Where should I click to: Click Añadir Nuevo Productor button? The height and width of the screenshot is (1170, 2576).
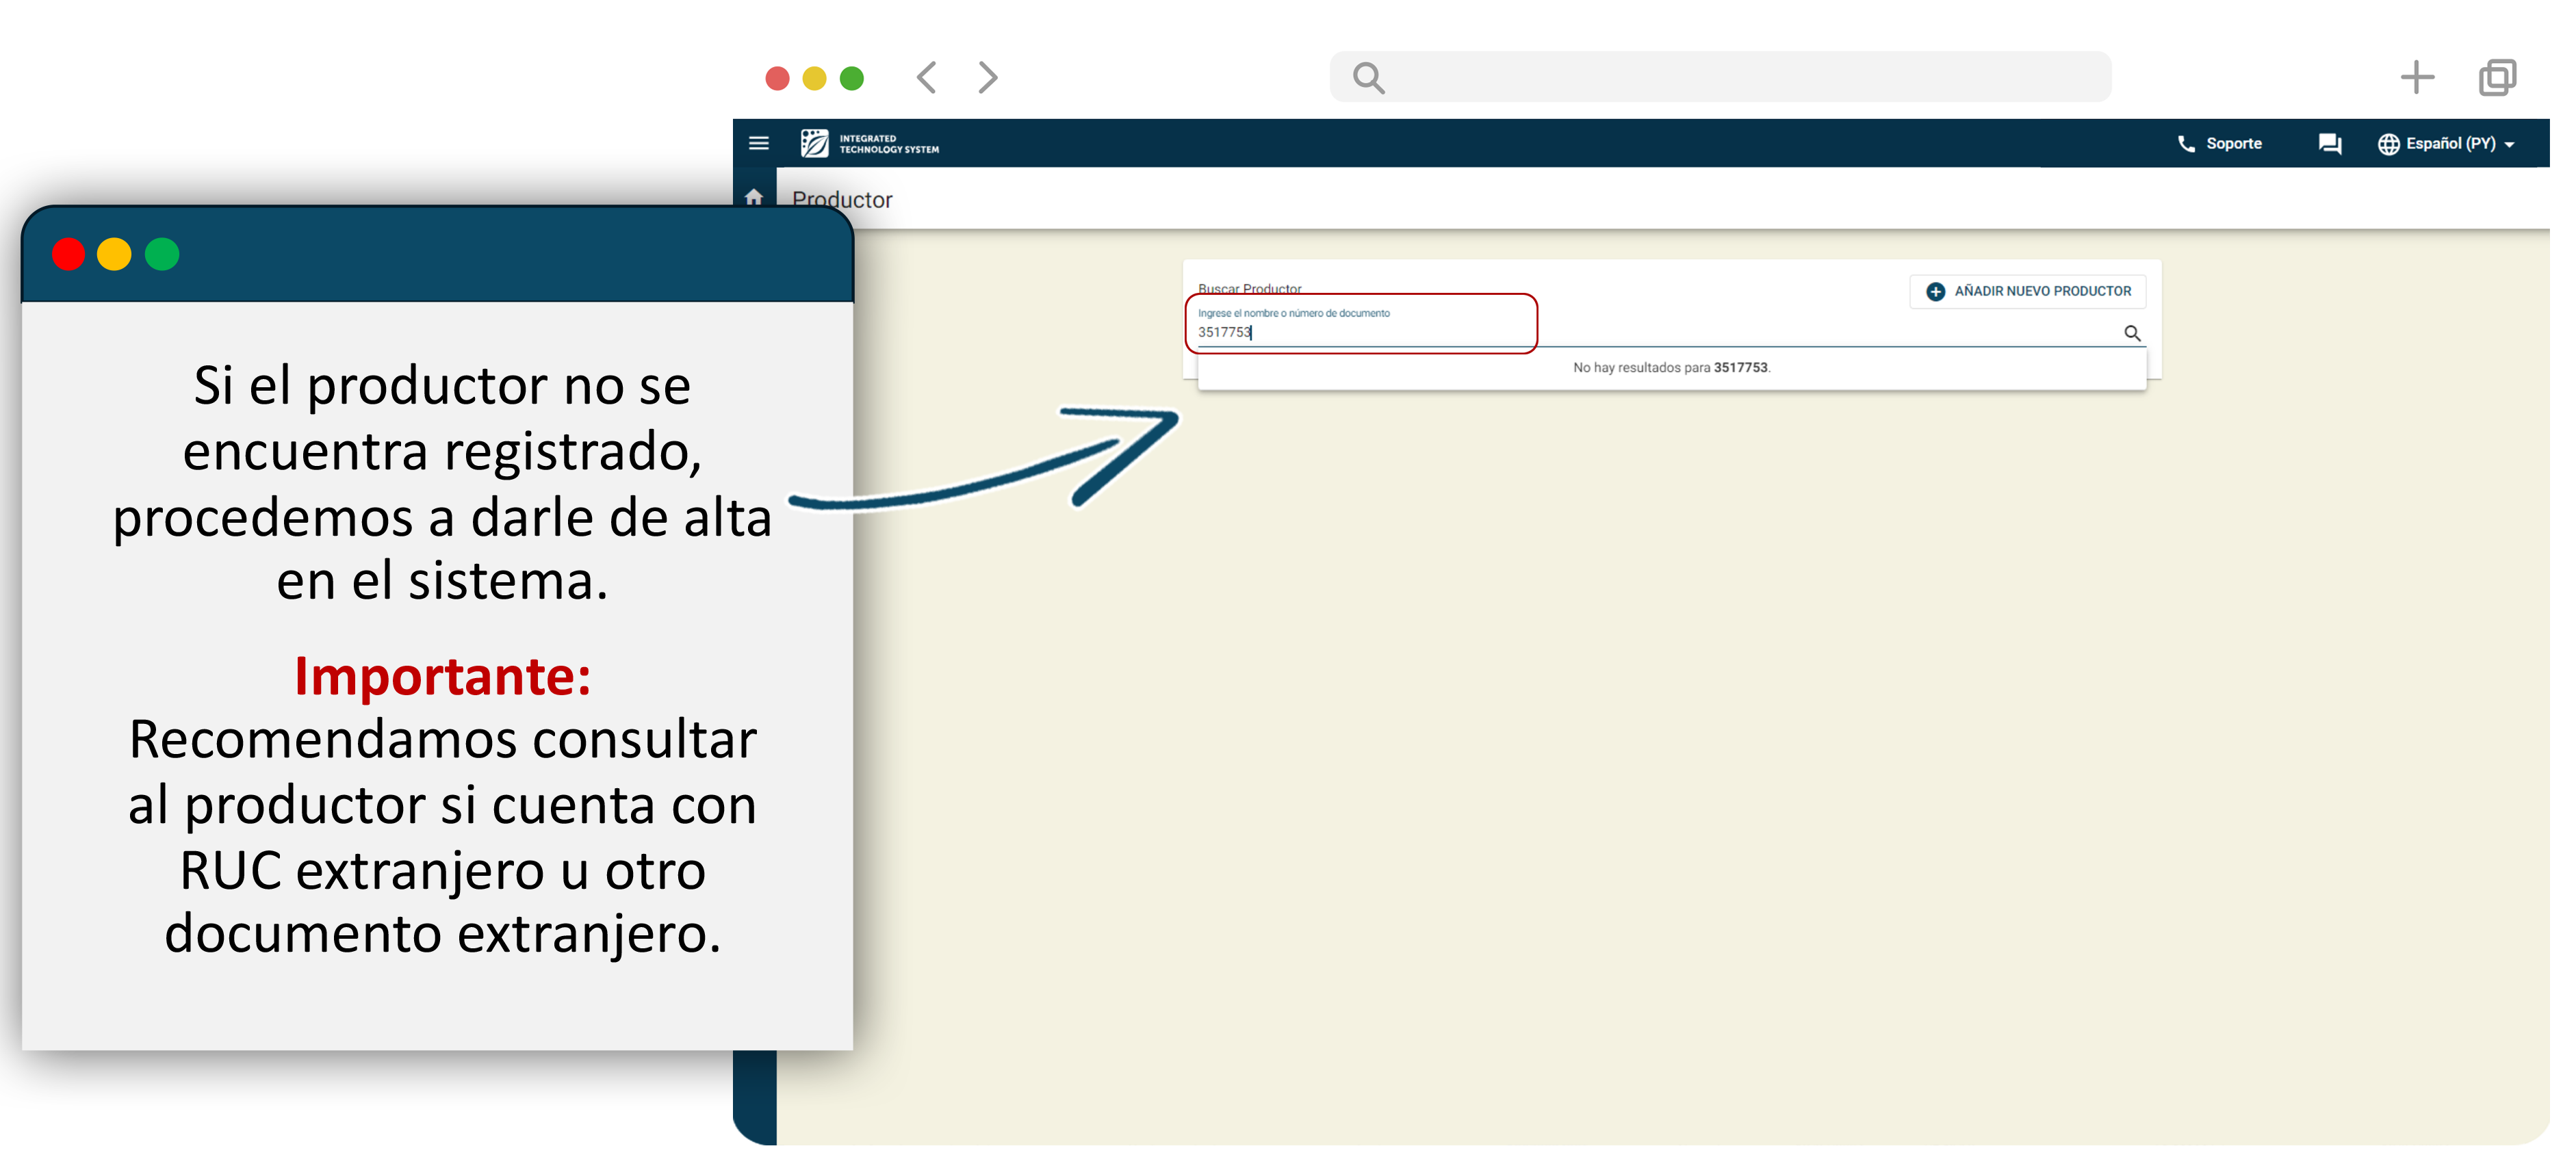(x=2028, y=291)
